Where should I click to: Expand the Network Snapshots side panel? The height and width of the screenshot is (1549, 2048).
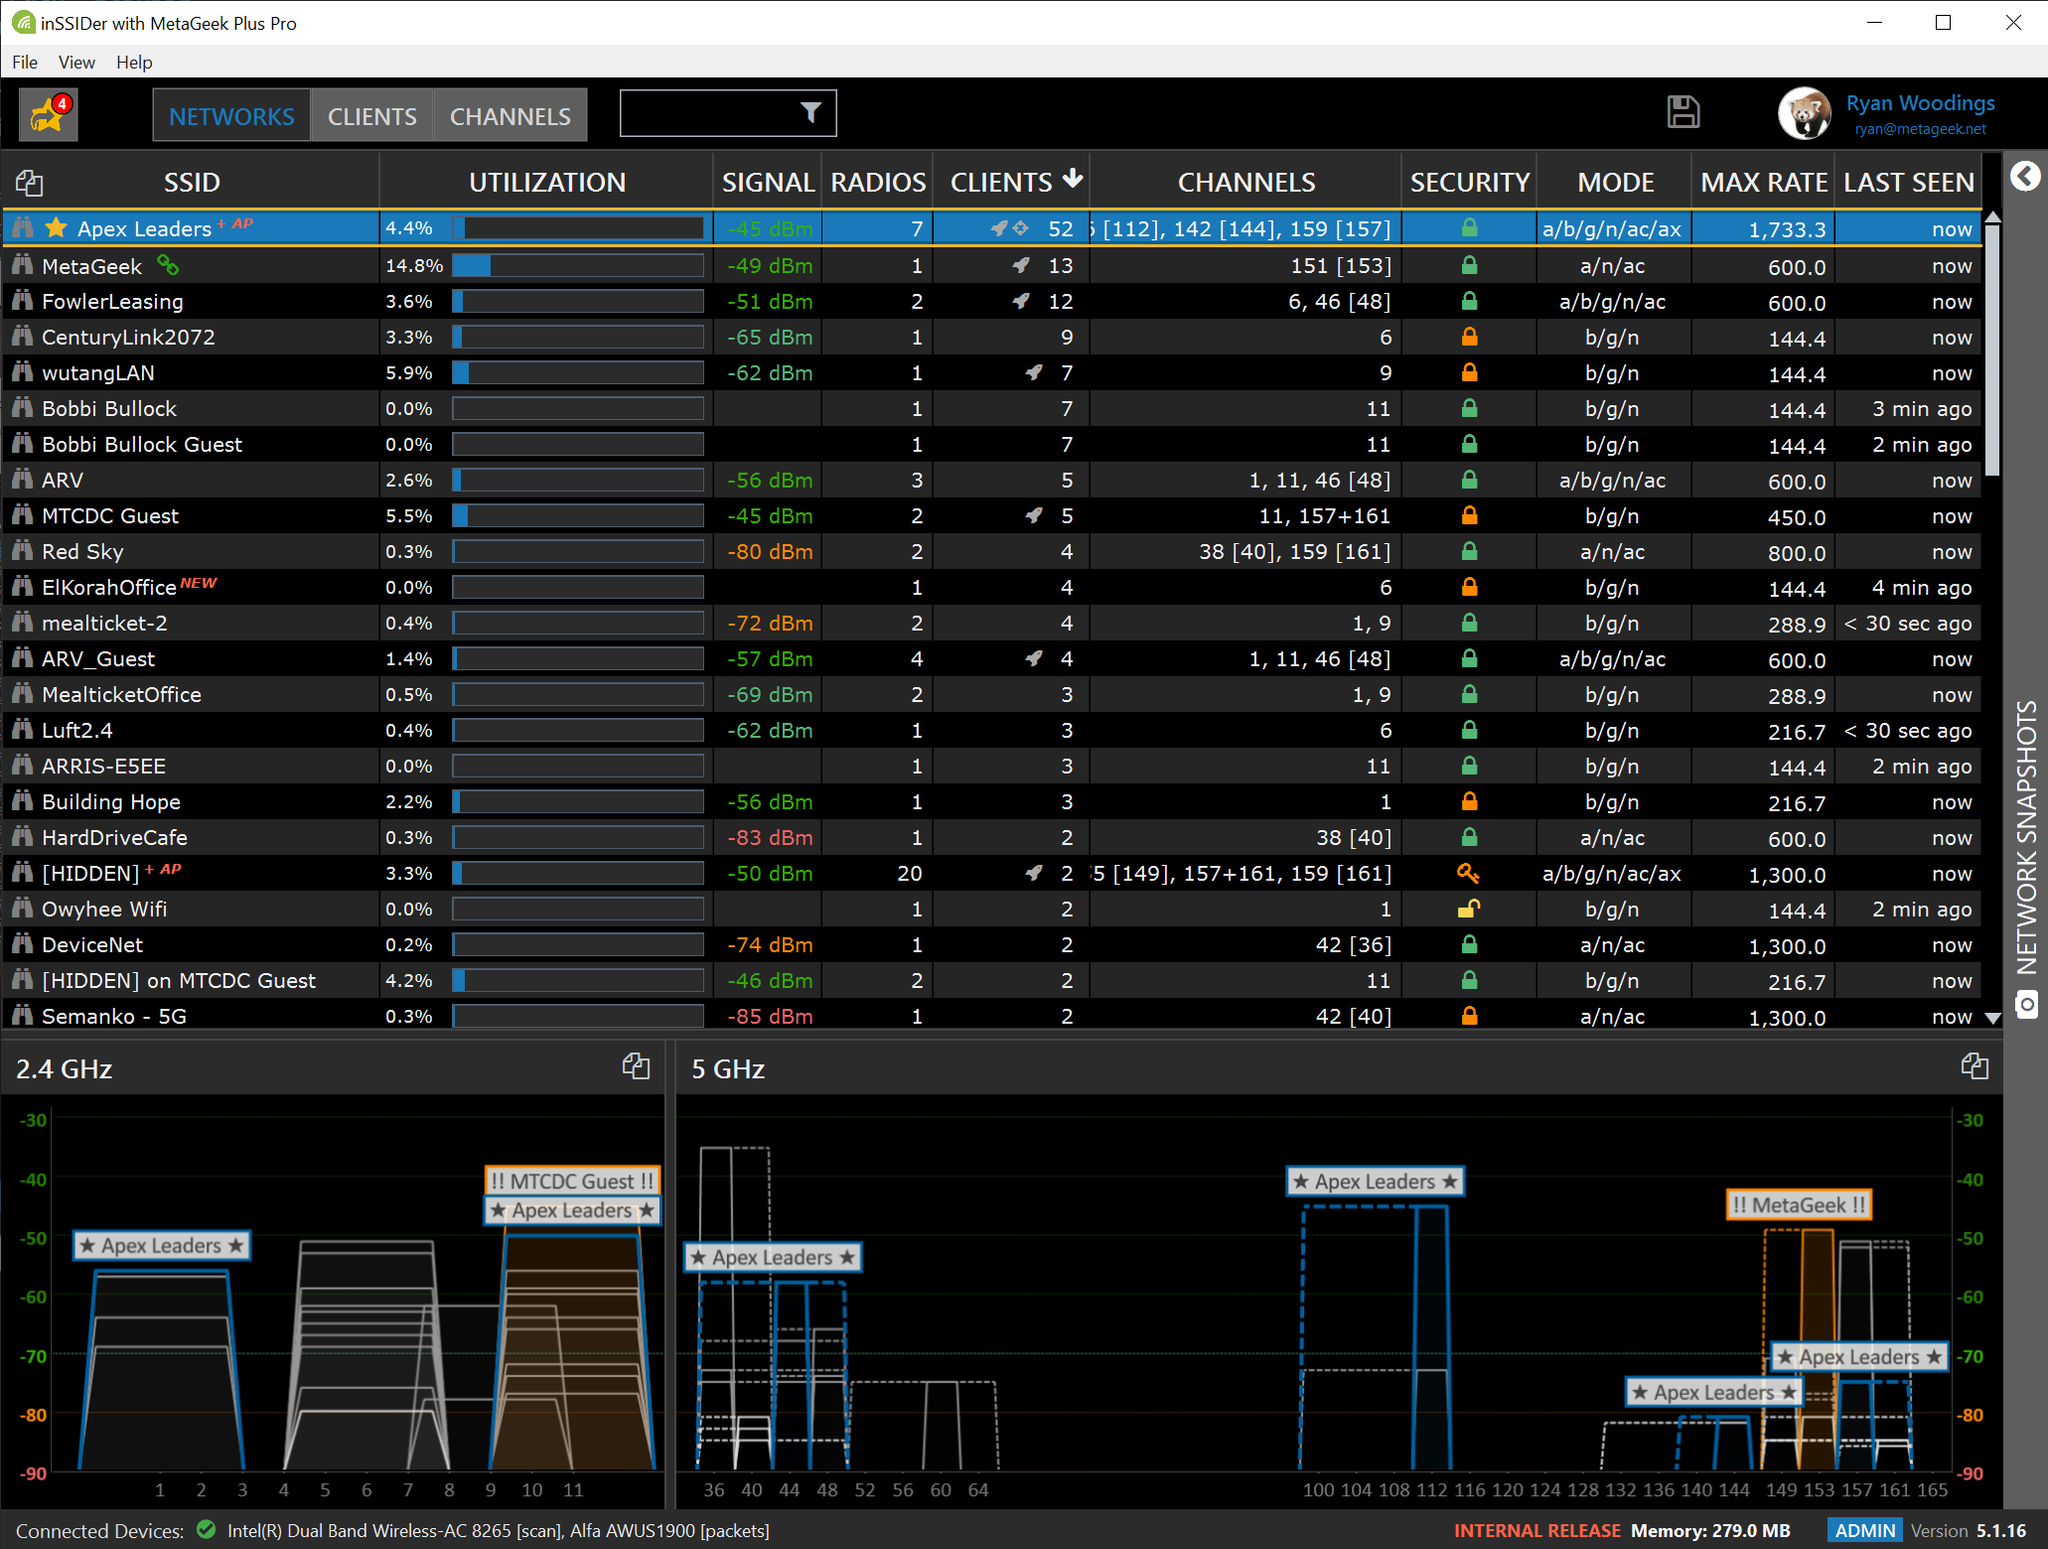(x=2025, y=177)
